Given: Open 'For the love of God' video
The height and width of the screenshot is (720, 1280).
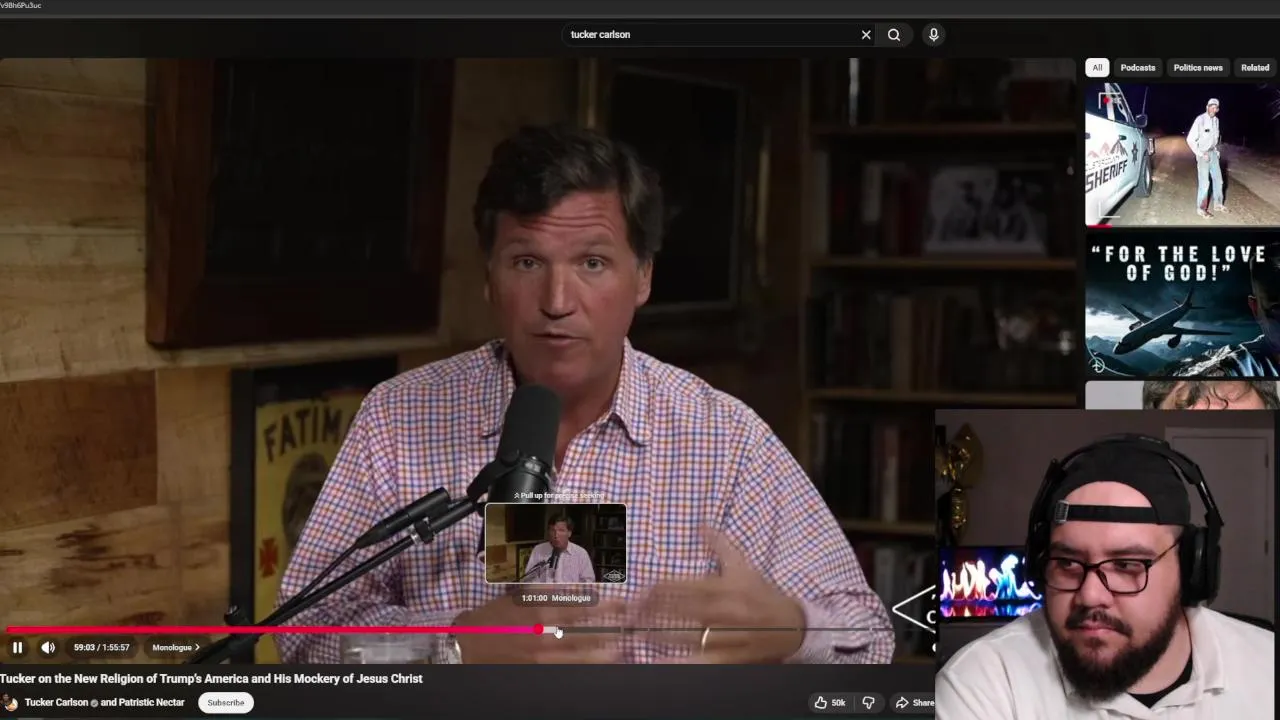Looking at the screenshot, I should (1182, 305).
